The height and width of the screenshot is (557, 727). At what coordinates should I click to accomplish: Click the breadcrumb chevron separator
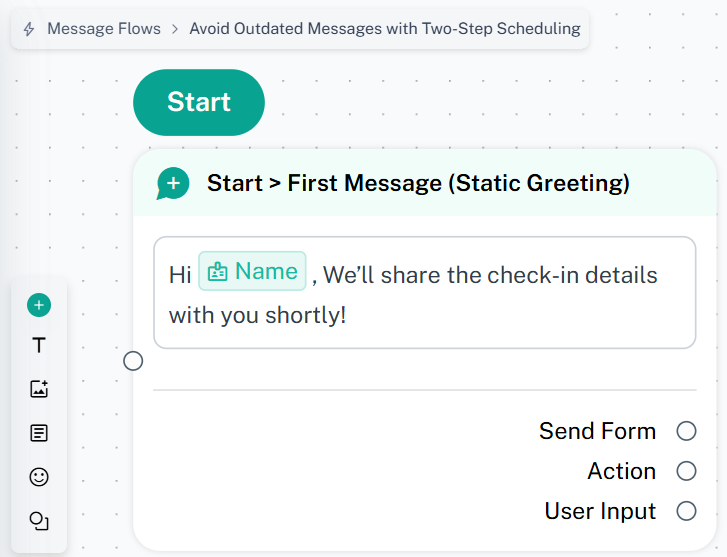coord(175,29)
